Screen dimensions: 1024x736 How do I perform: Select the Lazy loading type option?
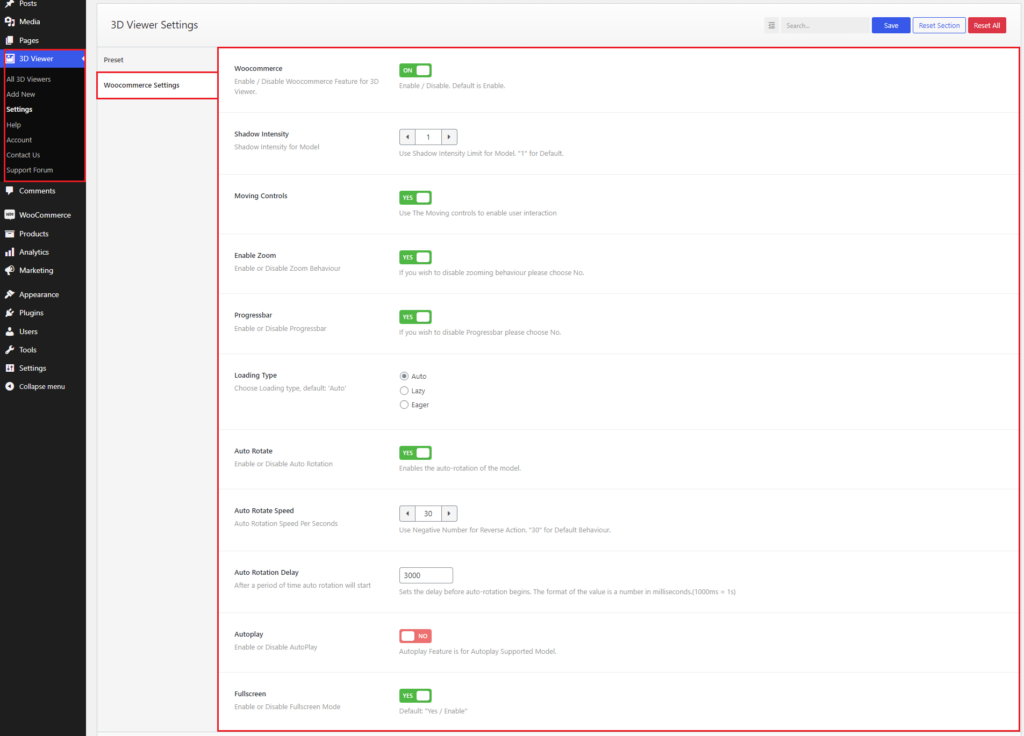(406, 390)
